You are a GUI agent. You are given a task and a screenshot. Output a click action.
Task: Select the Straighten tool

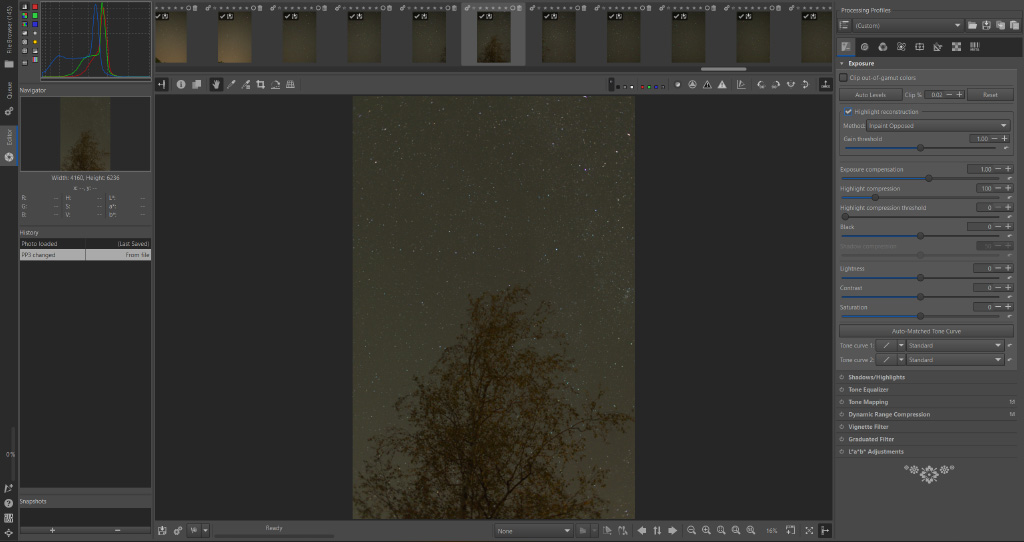point(275,85)
